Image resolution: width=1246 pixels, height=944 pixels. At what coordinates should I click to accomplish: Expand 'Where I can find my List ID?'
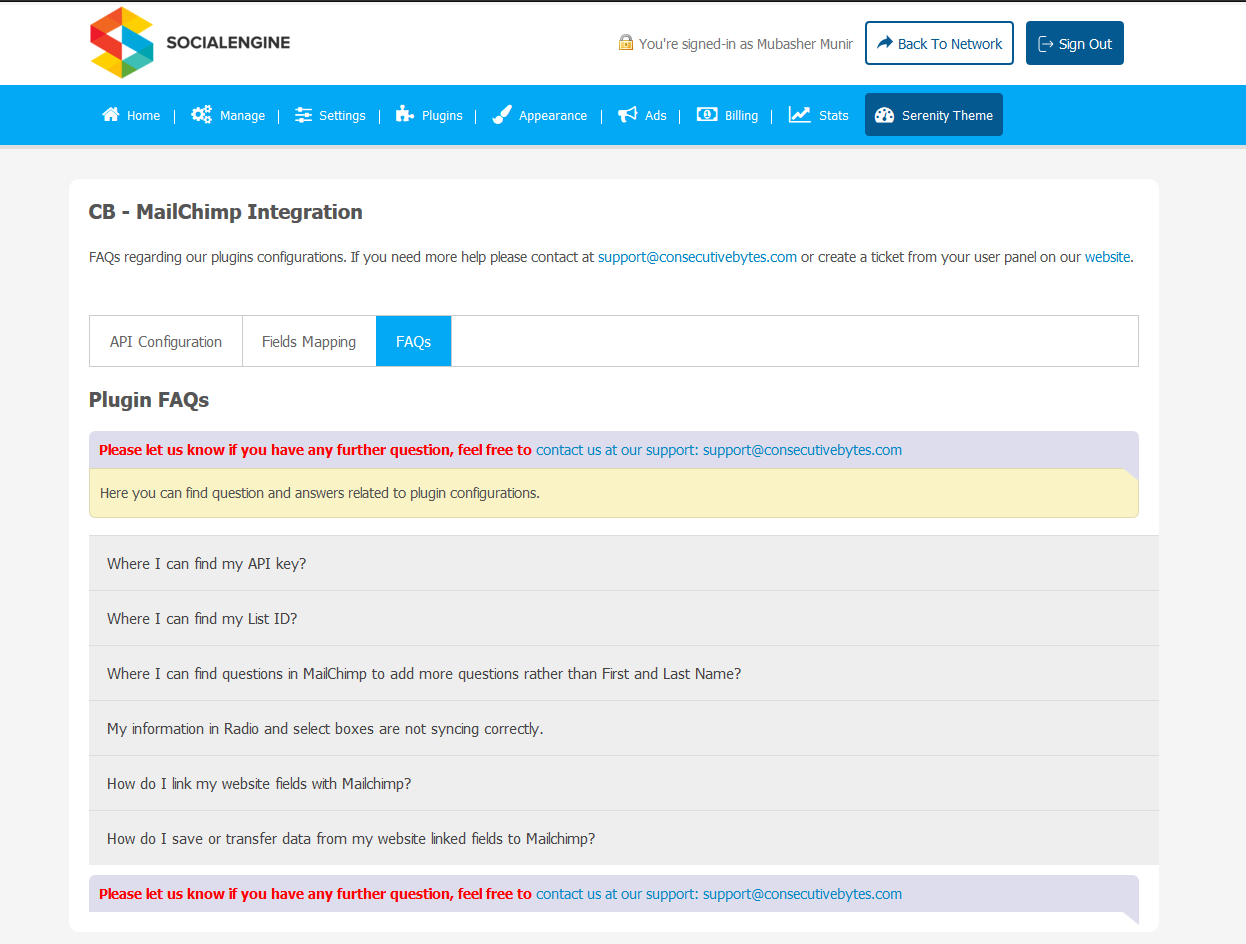pyautogui.click(x=202, y=619)
